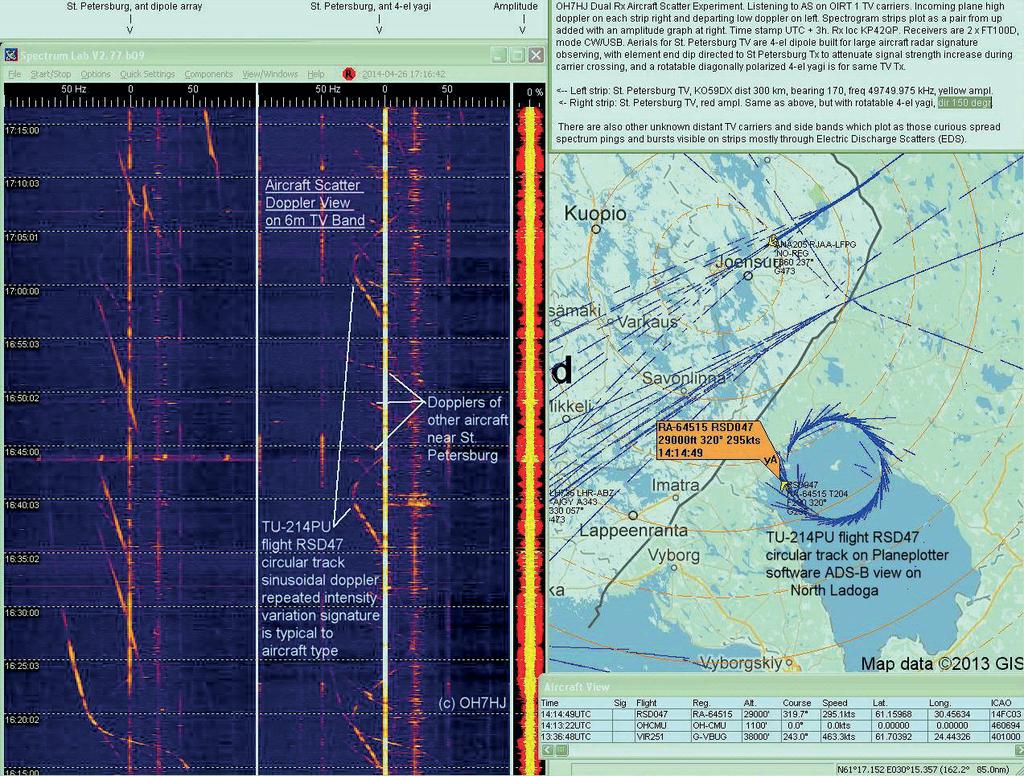Image resolution: width=1024 pixels, height=776 pixels.
Task: Sort Aircraft View by Alt. column
Action: [750, 703]
